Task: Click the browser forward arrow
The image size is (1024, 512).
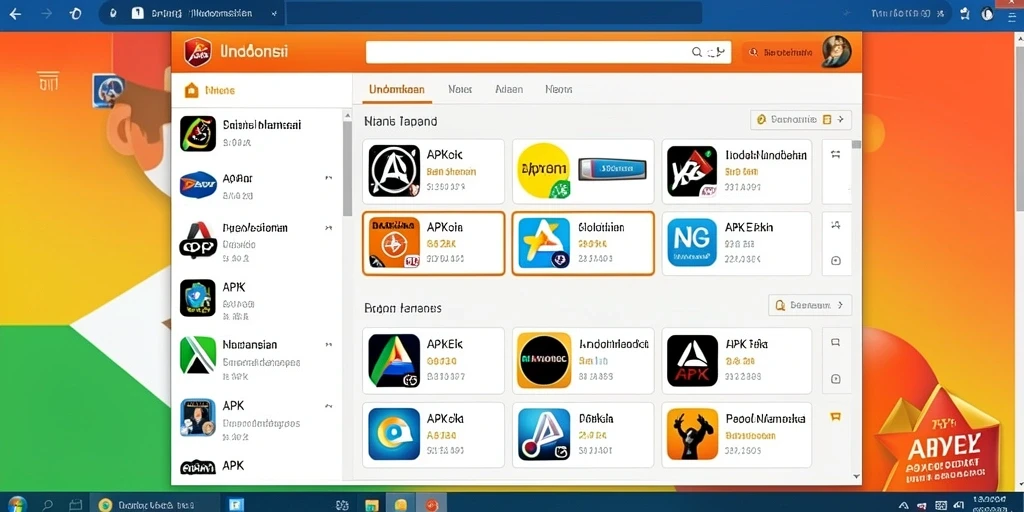Action: pyautogui.click(x=46, y=14)
